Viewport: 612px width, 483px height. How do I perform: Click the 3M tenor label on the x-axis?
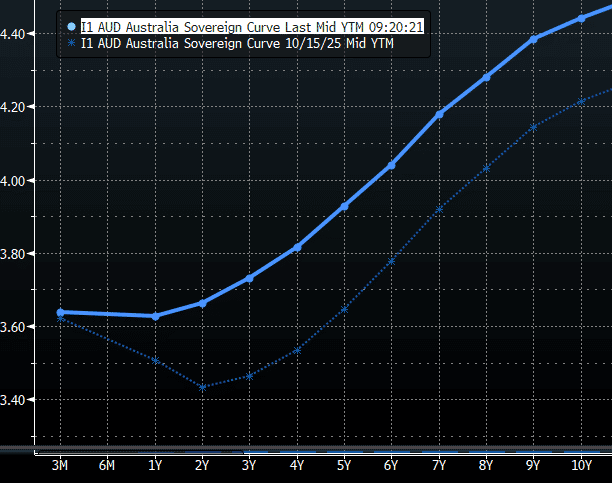pyautogui.click(x=60, y=465)
